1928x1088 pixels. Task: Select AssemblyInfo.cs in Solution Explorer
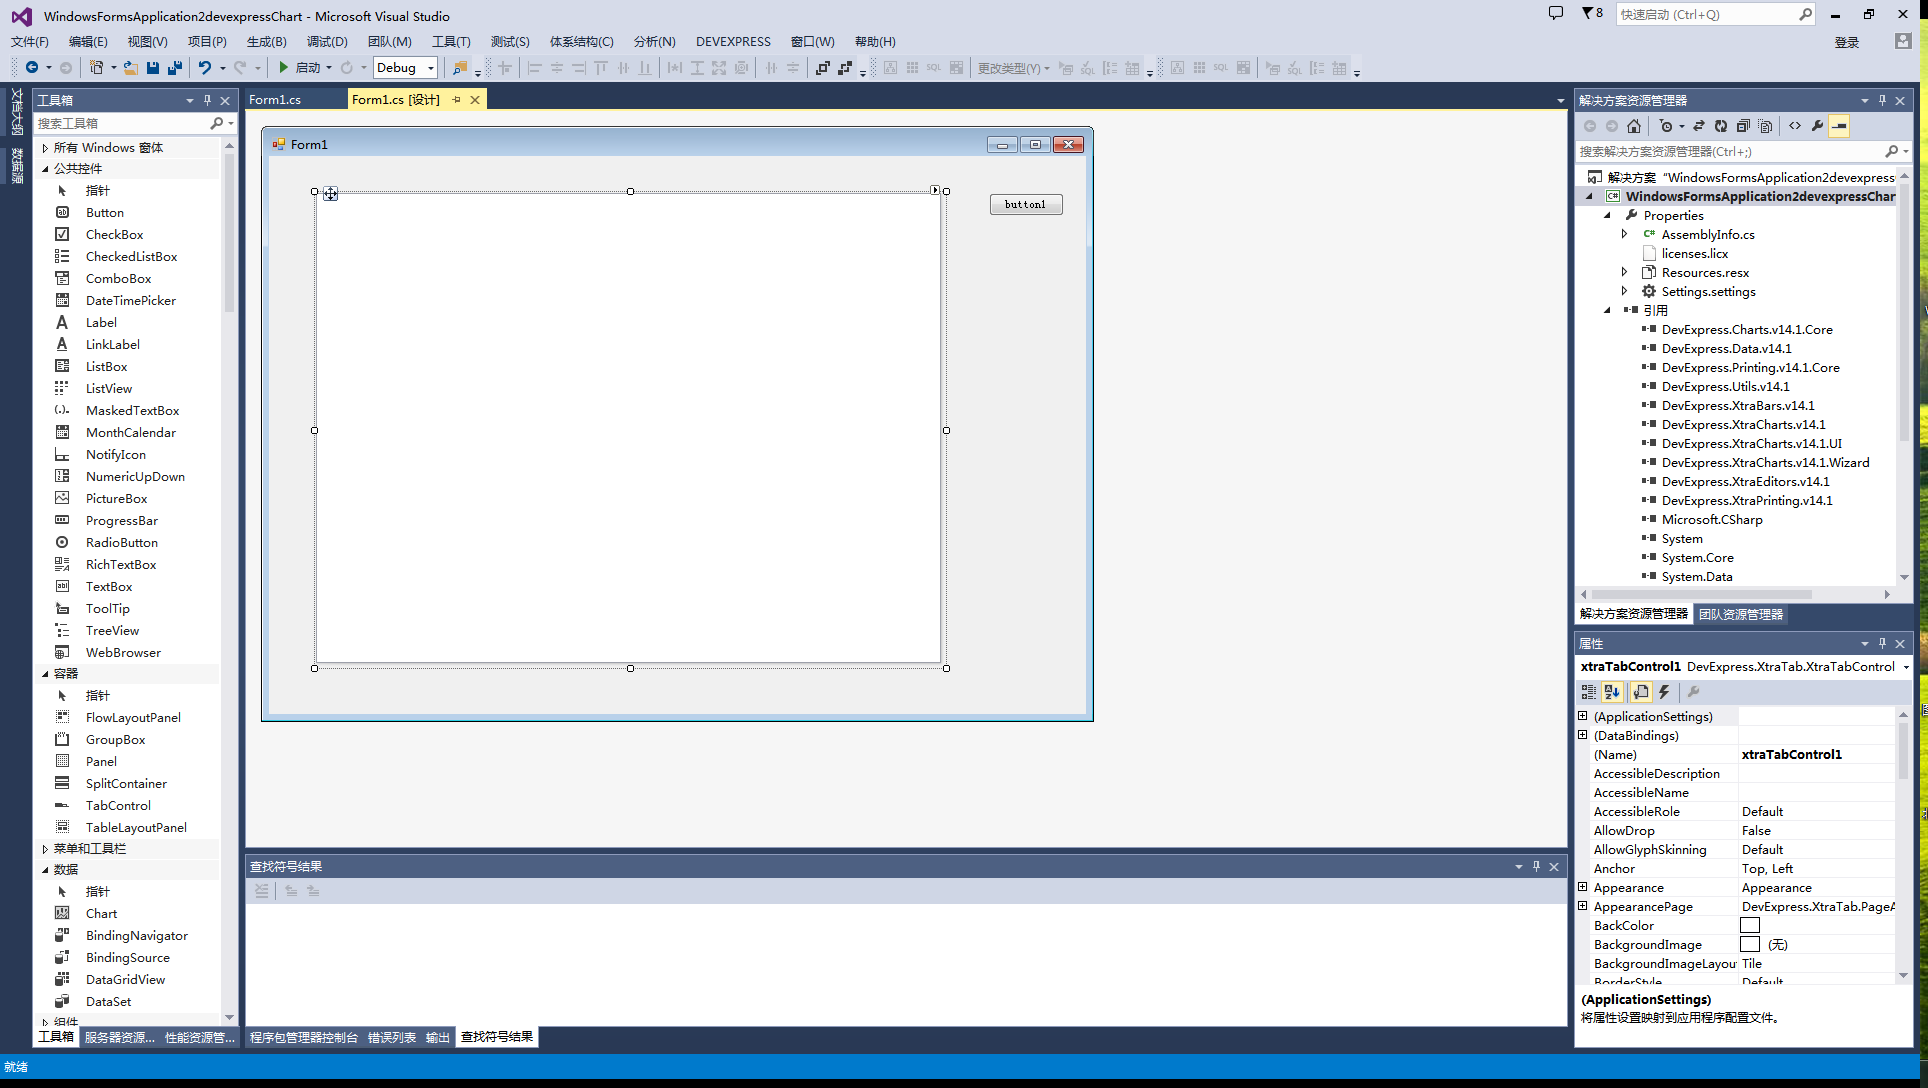[1708, 235]
